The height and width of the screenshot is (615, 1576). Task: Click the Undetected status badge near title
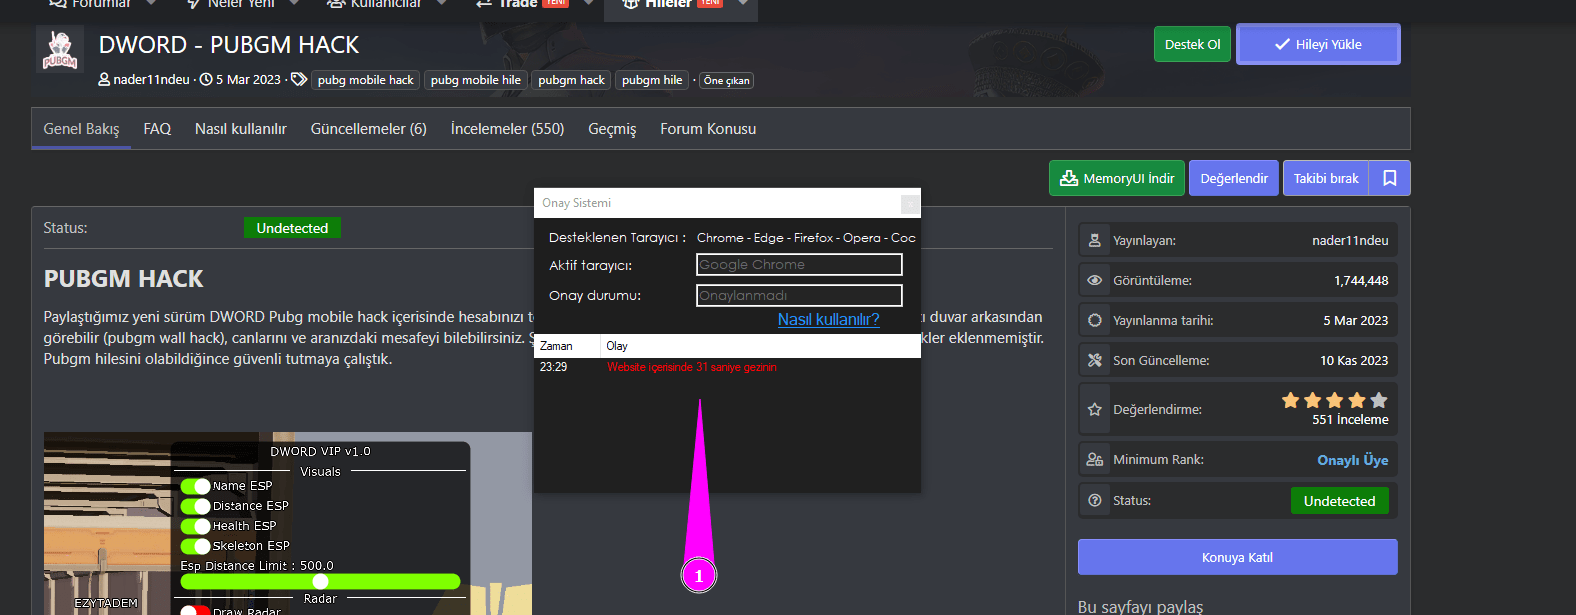coord(292,228)
